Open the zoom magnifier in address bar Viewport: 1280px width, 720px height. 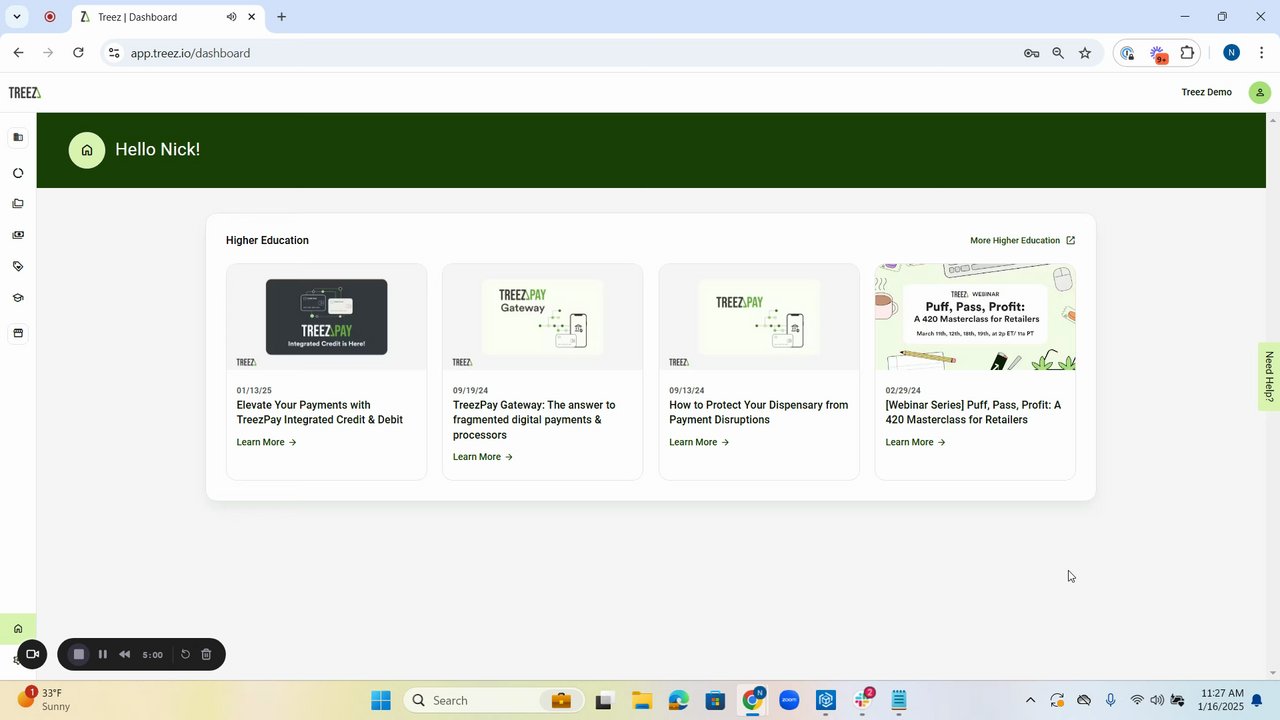(x=1058, y=53)
